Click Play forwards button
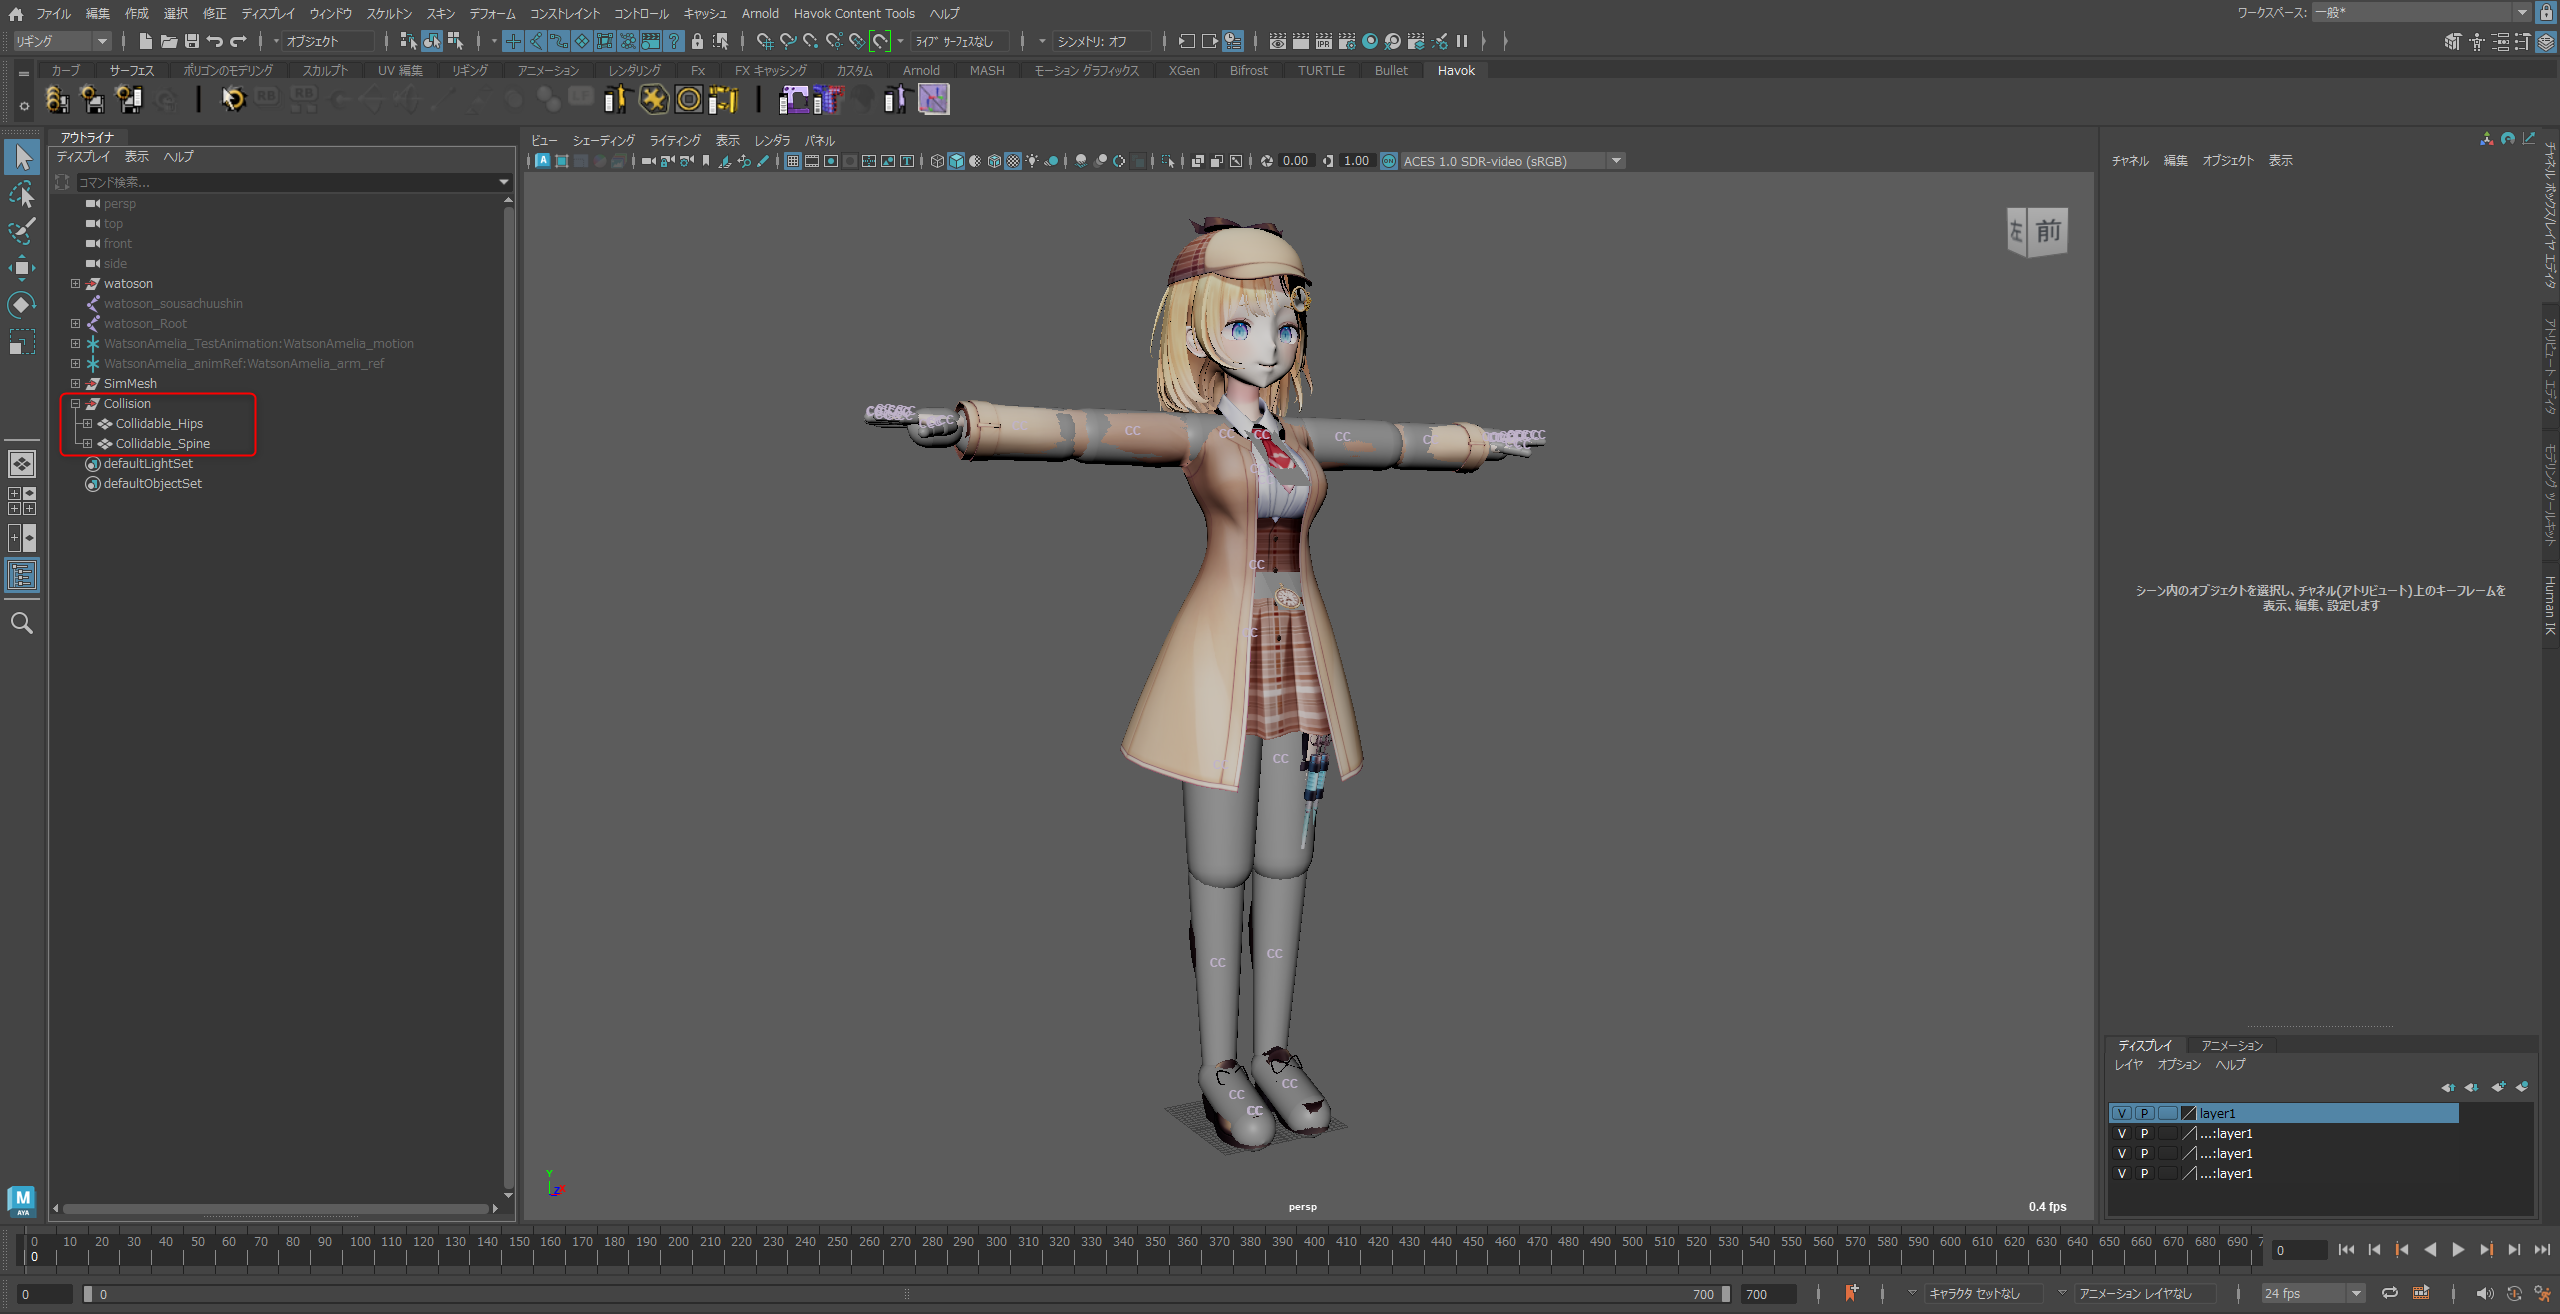Screen dimensions: 2560x1314 pyautogui.click(x=2458, y=1249)
